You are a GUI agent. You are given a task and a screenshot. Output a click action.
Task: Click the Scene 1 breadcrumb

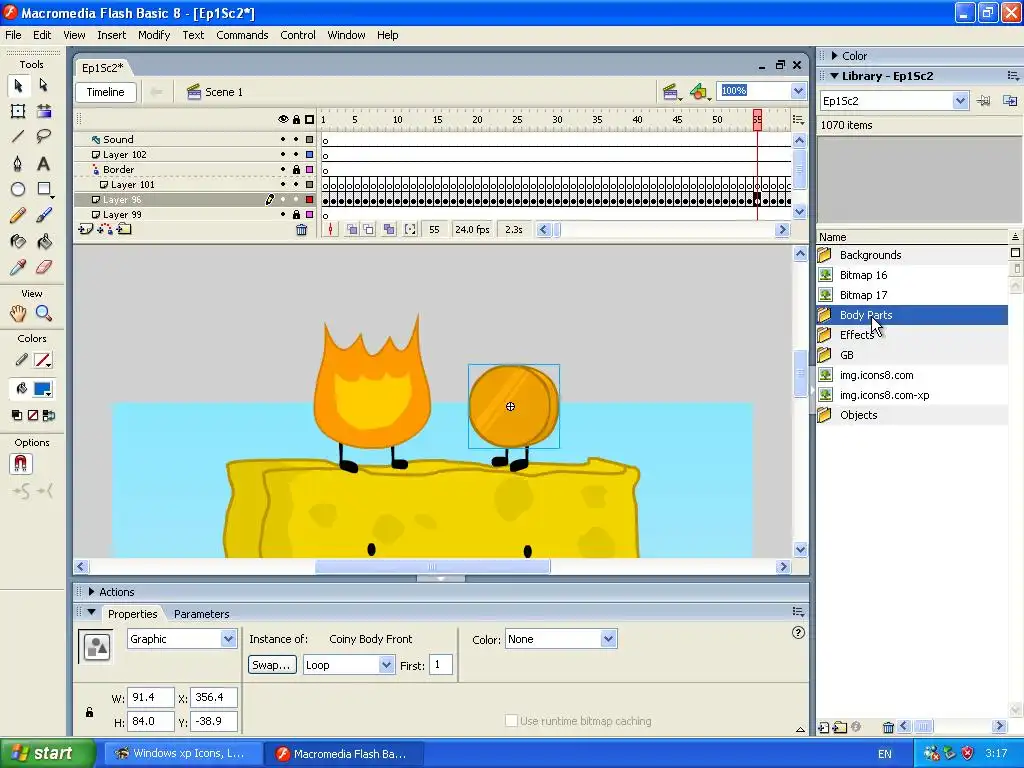tap(215, 92)
